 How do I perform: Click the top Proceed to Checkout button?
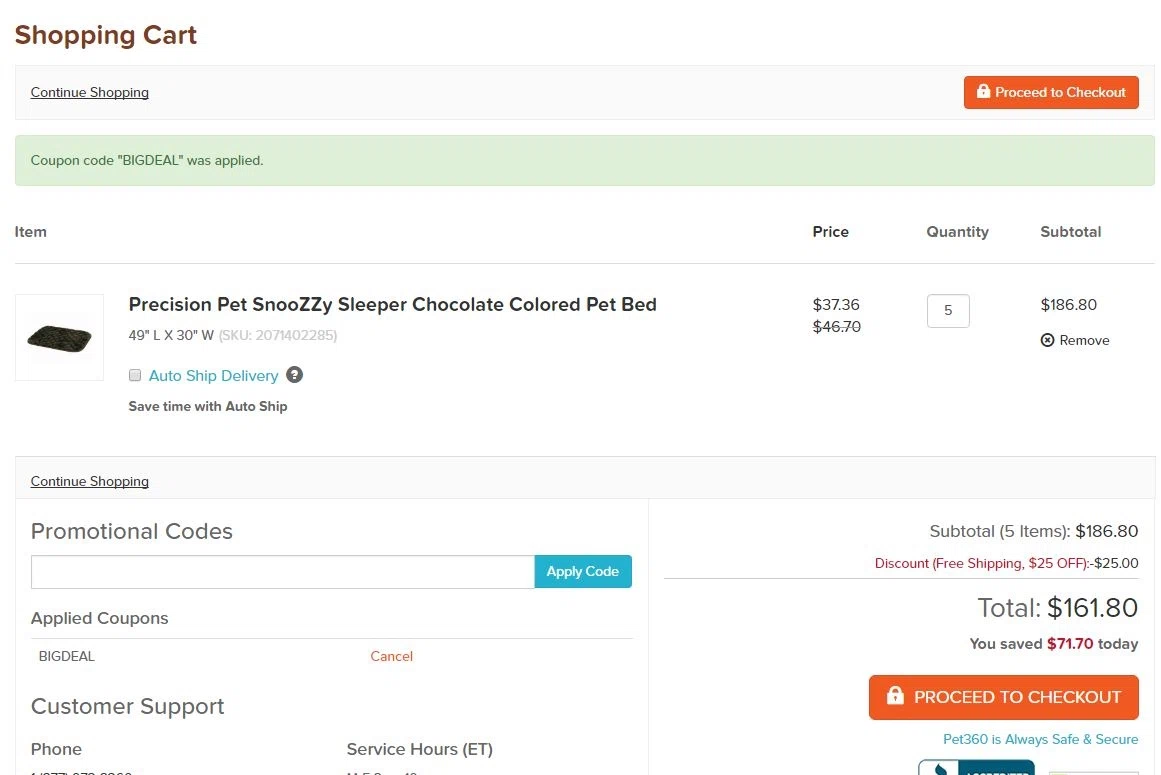click(x=1051, y=92)
